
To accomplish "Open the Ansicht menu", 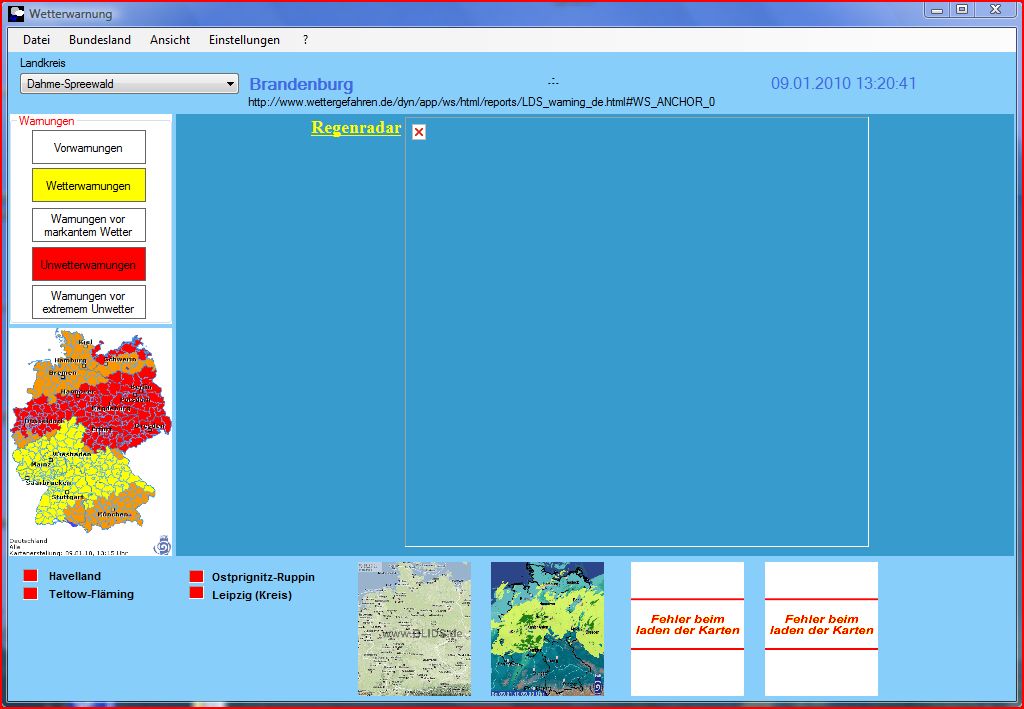I will click(170, 40).
